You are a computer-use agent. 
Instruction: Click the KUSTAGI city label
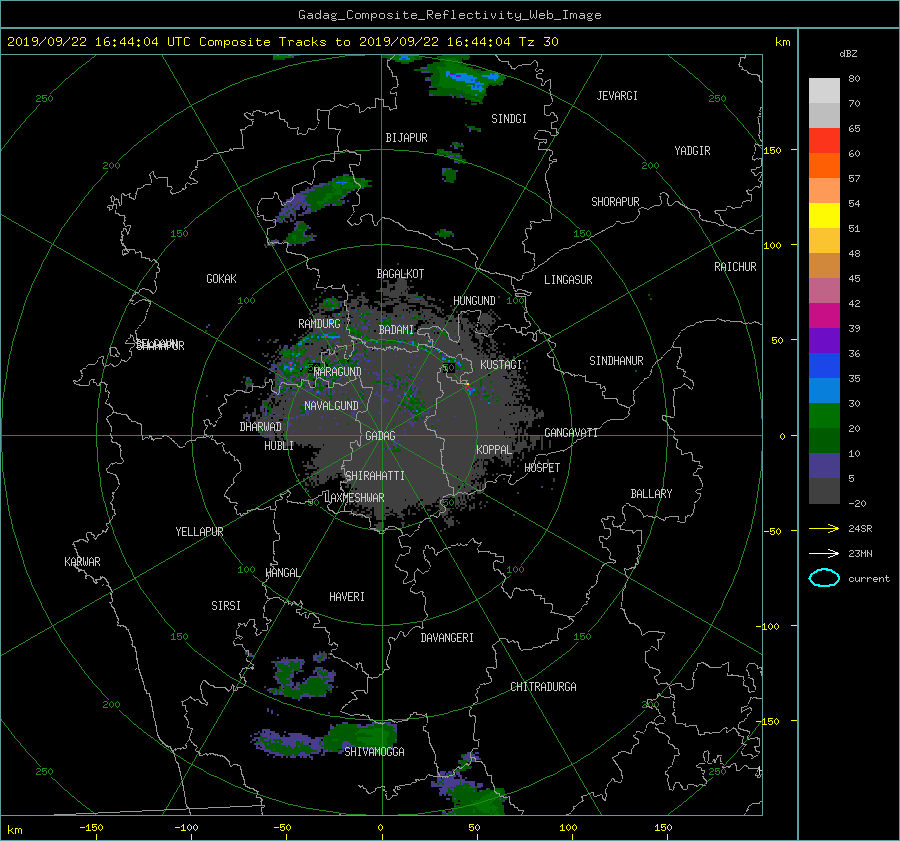tap(501, 365)
